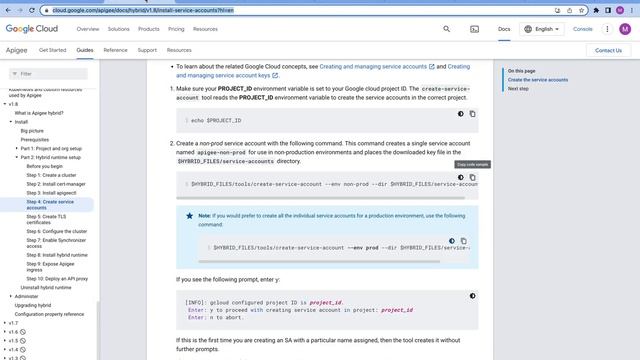The height and width of the screenshot is (360, 640).
Task: Open the Solutions menu
Action: 118,29
